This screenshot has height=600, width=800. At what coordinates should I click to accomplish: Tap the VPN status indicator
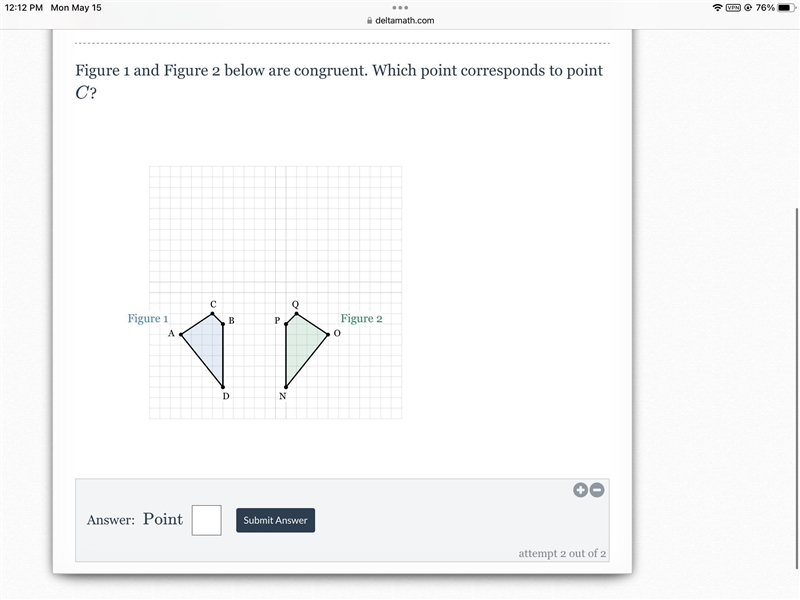coord(733,8)
